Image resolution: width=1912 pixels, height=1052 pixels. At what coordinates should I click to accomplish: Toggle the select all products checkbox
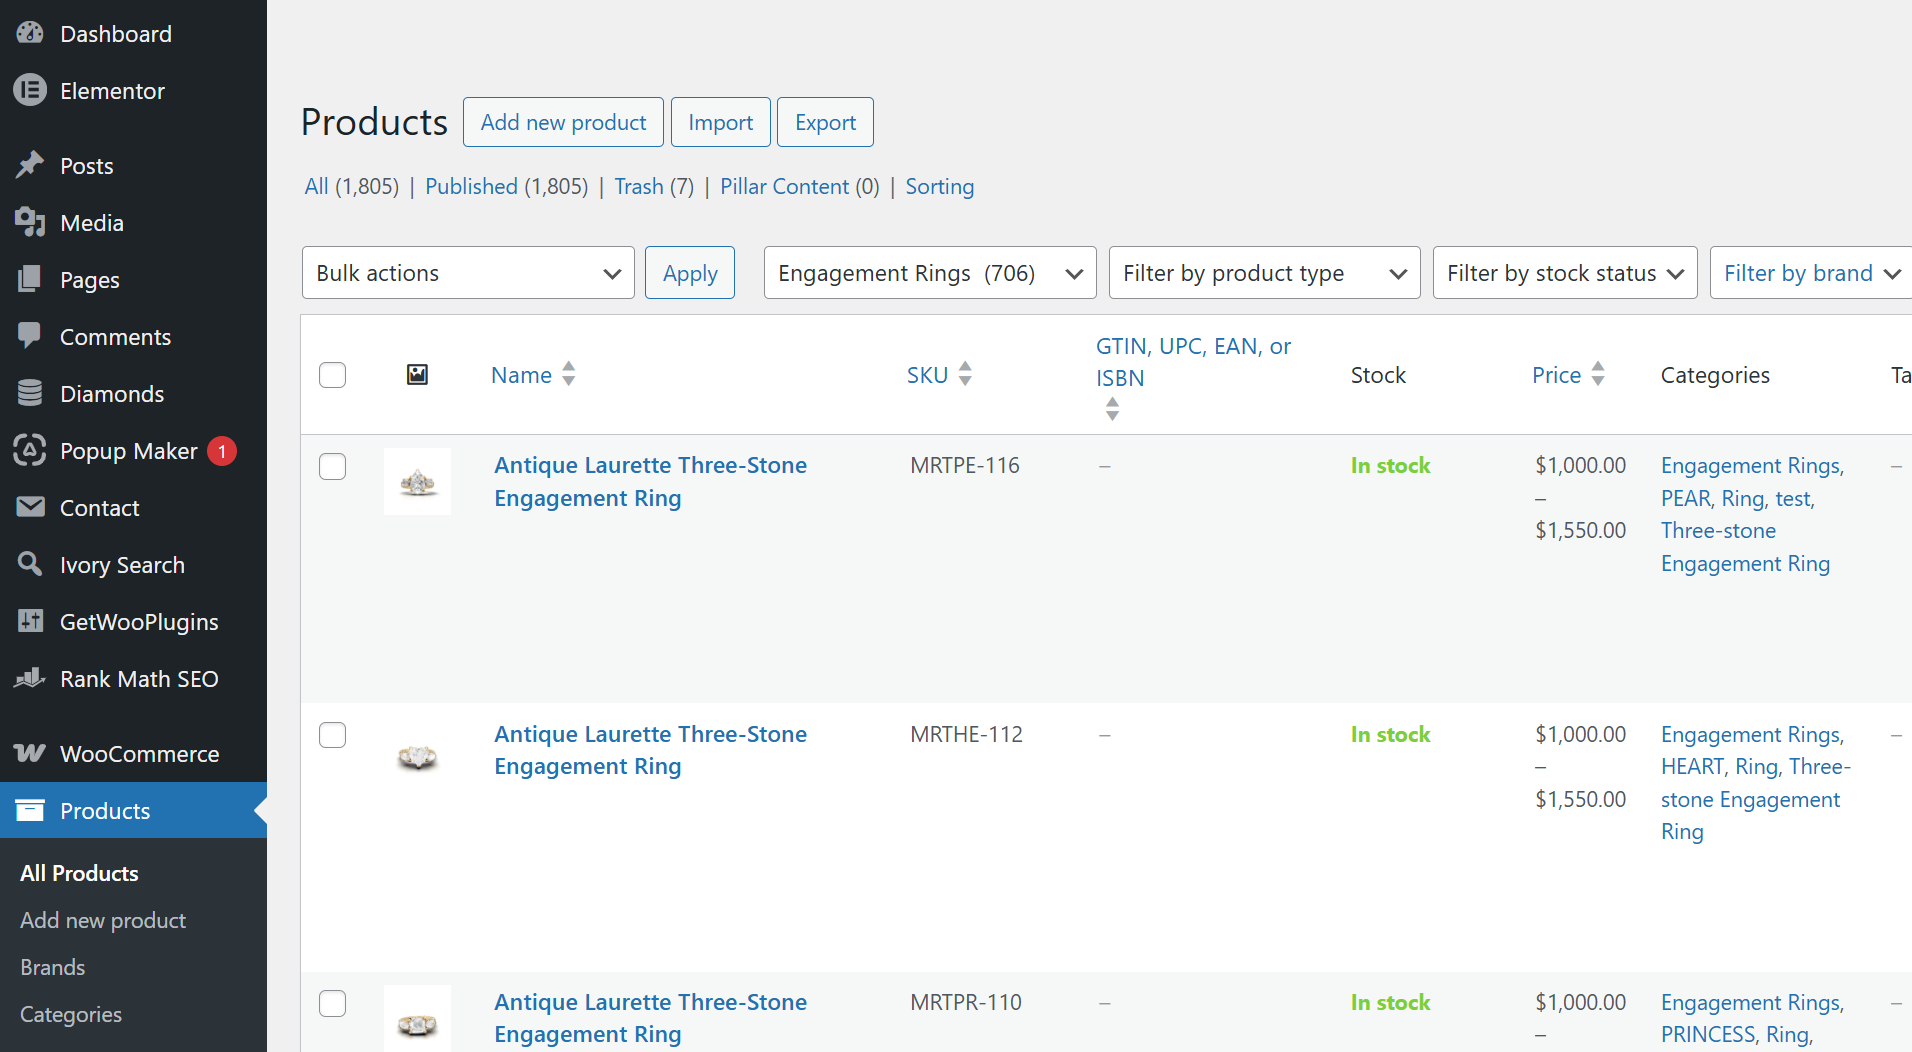click(332, 375)
